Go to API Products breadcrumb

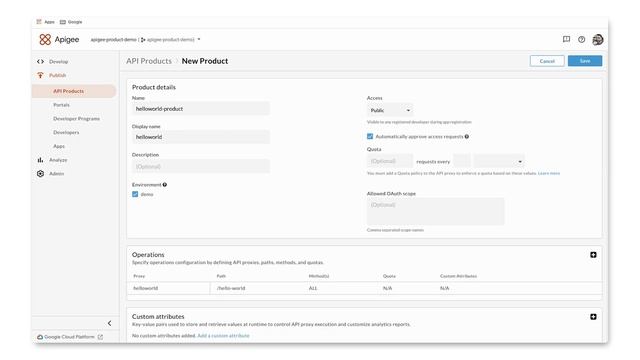[x=149, y=61]
